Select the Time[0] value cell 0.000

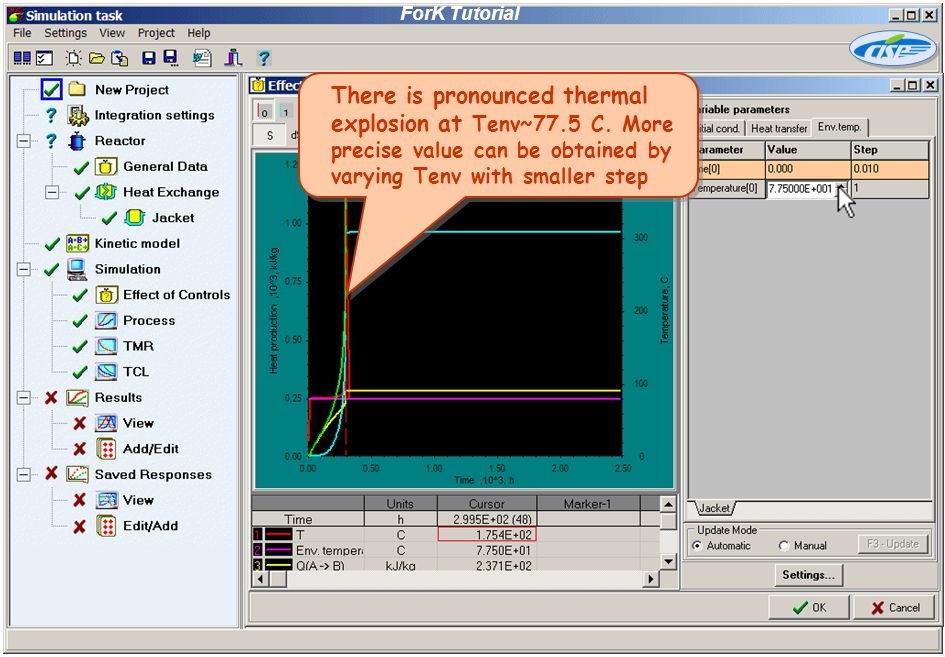(808, 169)
